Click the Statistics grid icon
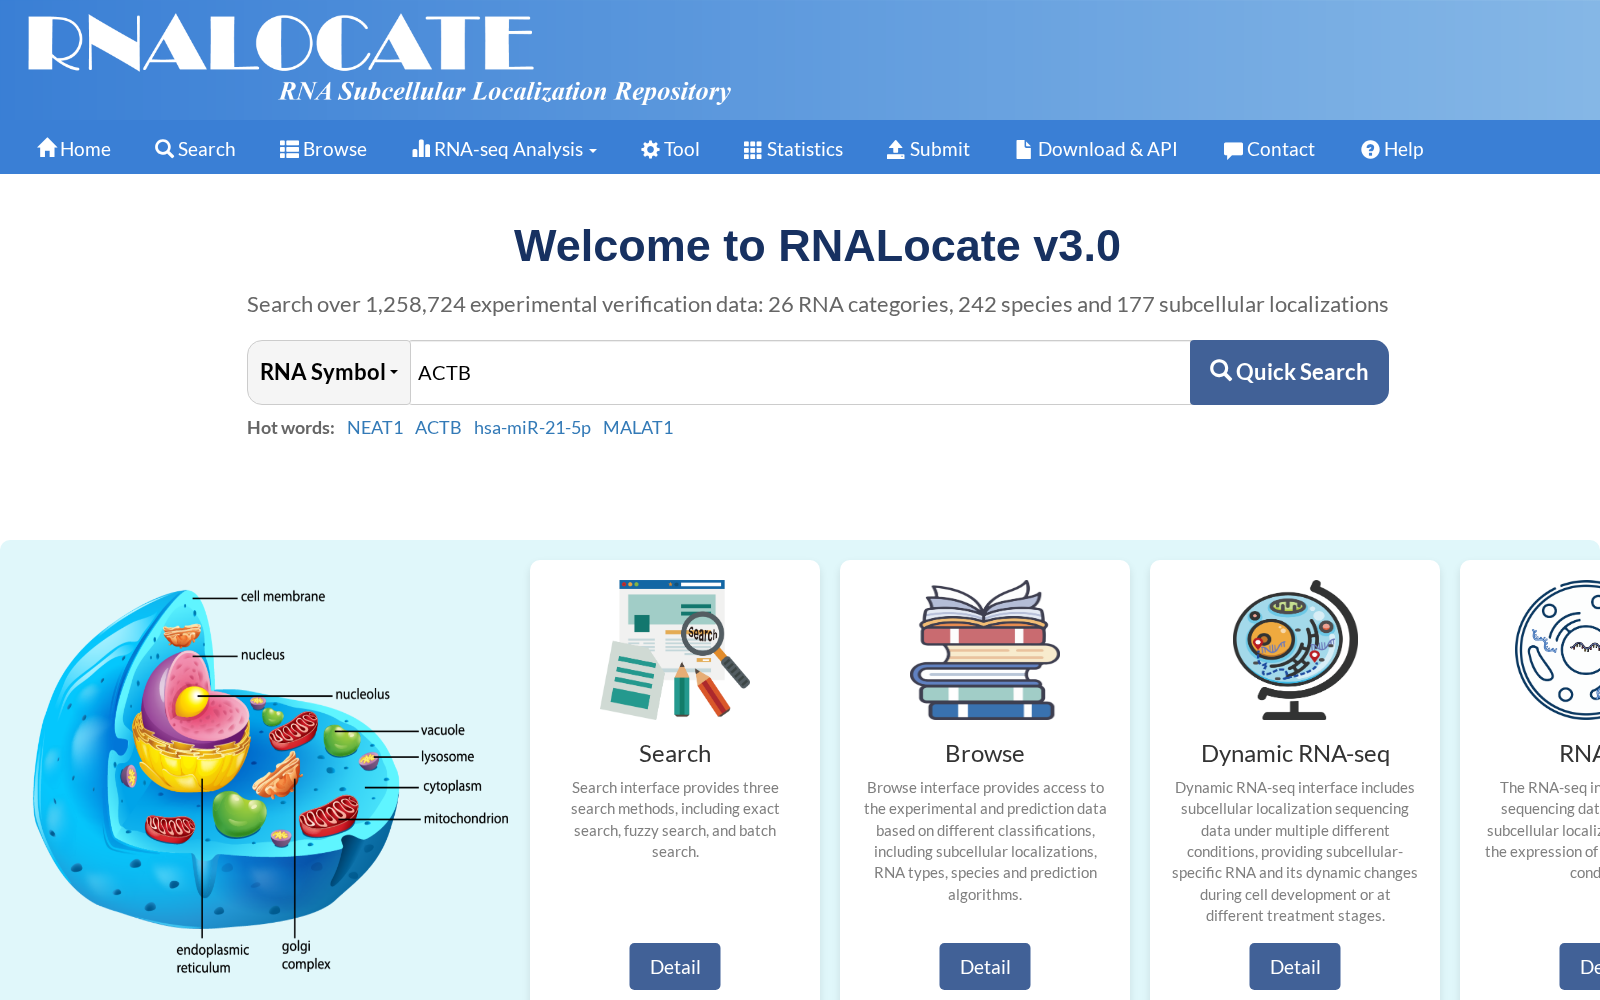 [x=753, y=150]
